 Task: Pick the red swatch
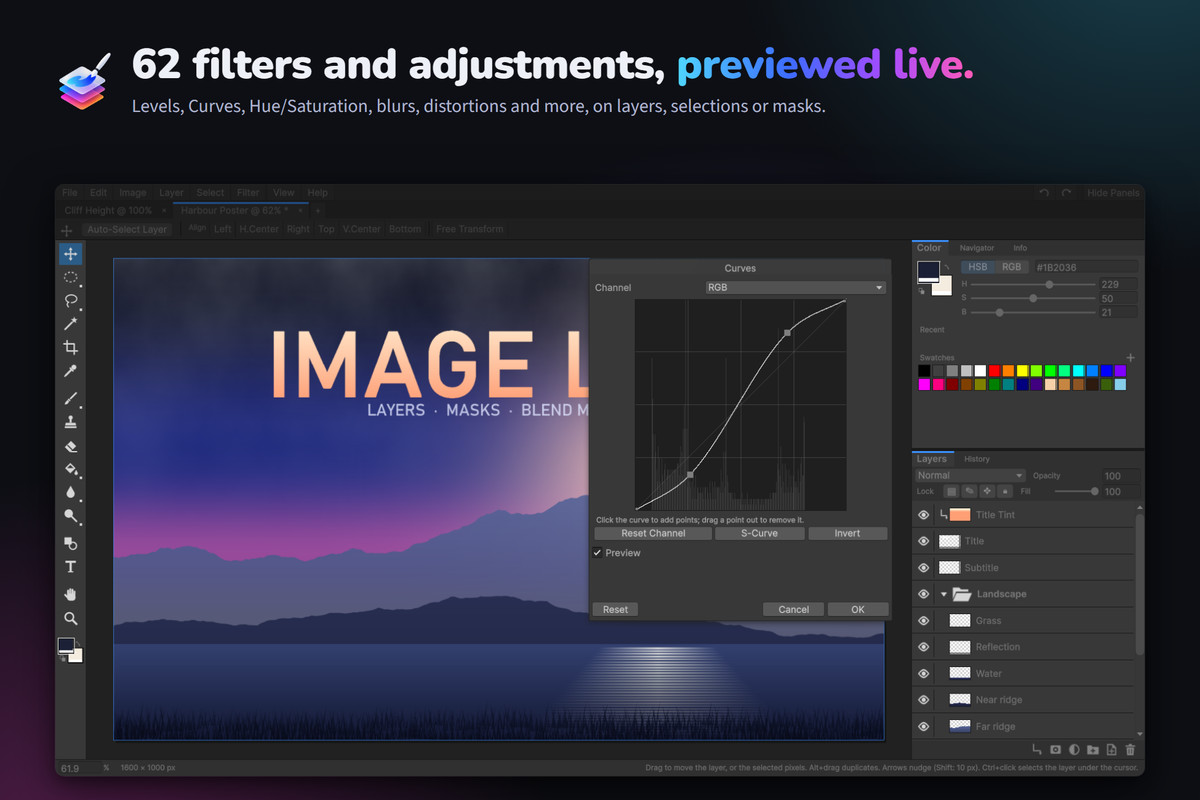tap(994, 371)
